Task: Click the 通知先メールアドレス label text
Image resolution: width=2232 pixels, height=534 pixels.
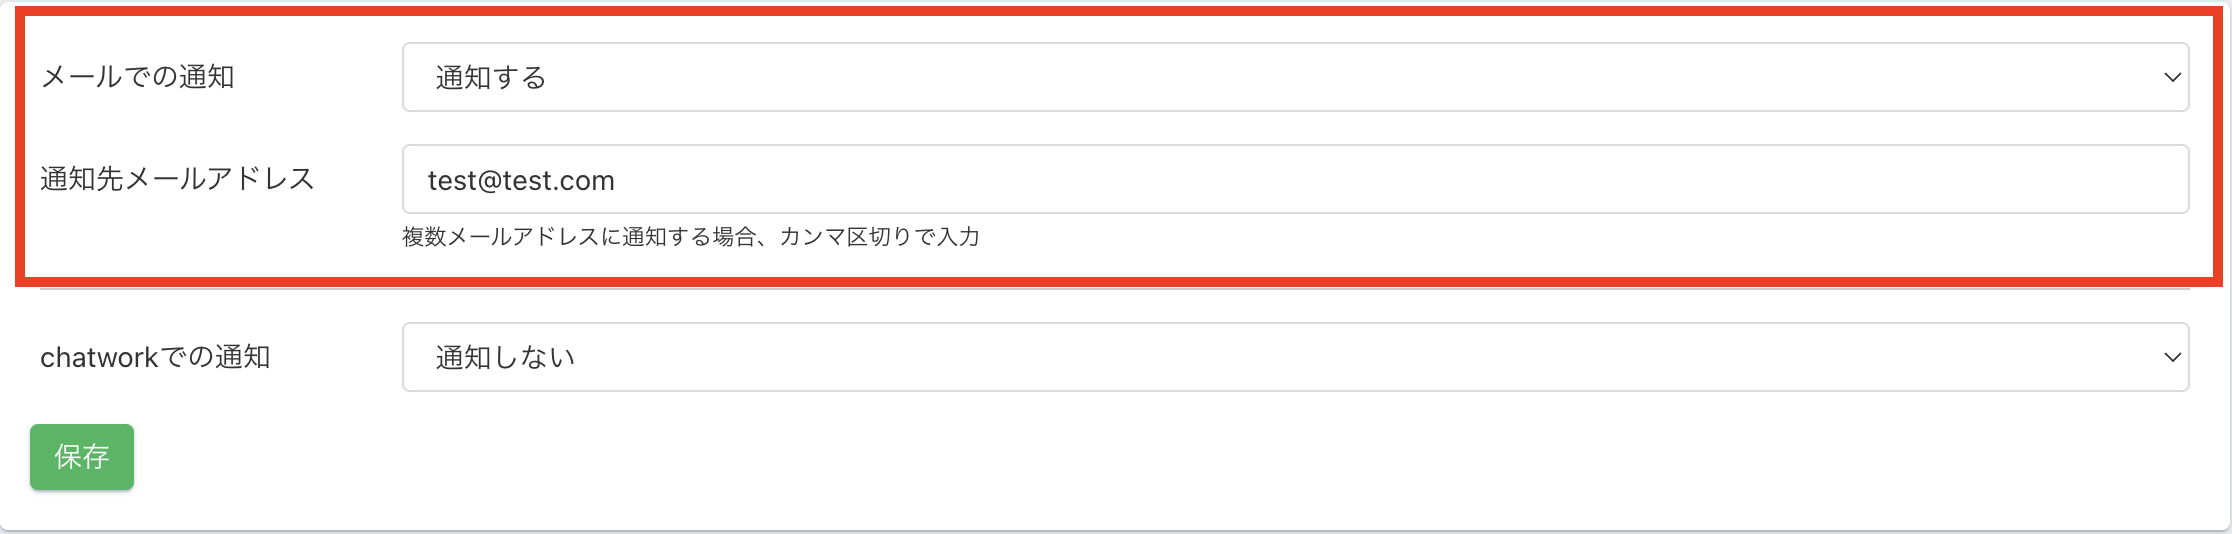Action: [177, 179]
